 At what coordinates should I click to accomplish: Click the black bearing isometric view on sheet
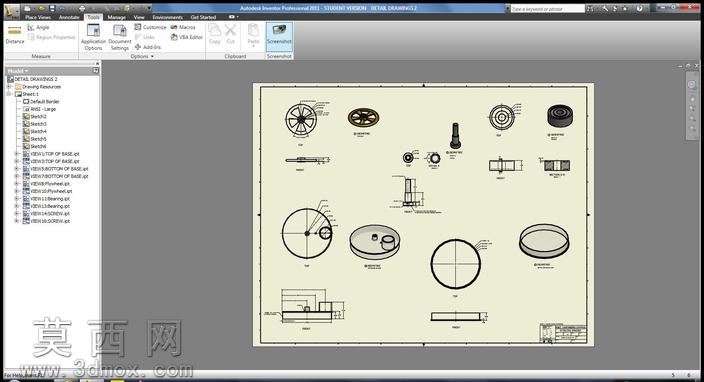[x=560, y=116]
